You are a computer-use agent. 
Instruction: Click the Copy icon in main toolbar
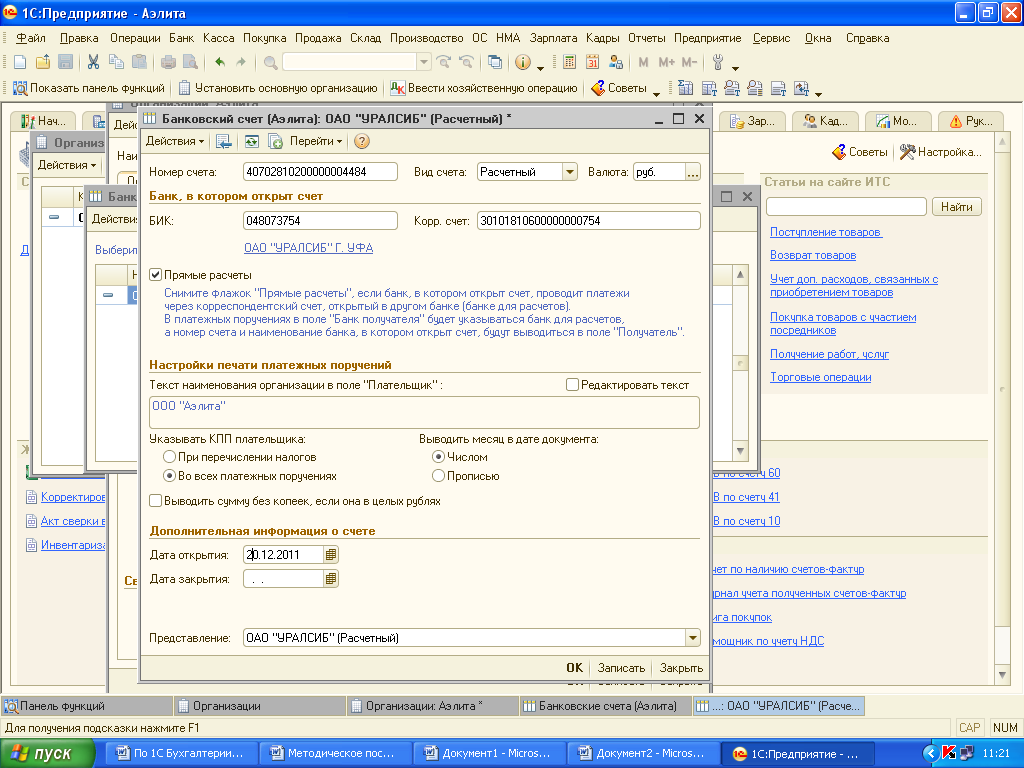point(116,63)
